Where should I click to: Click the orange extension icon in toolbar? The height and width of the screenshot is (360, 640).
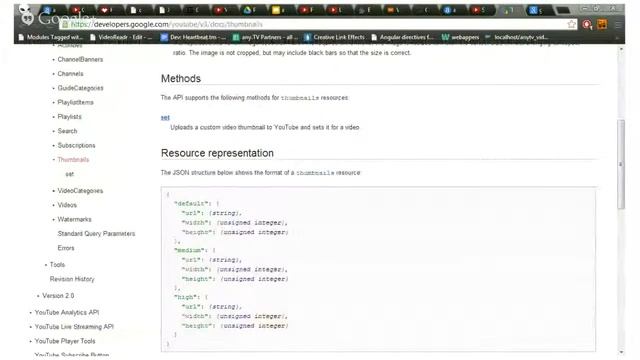coord(602,24)
